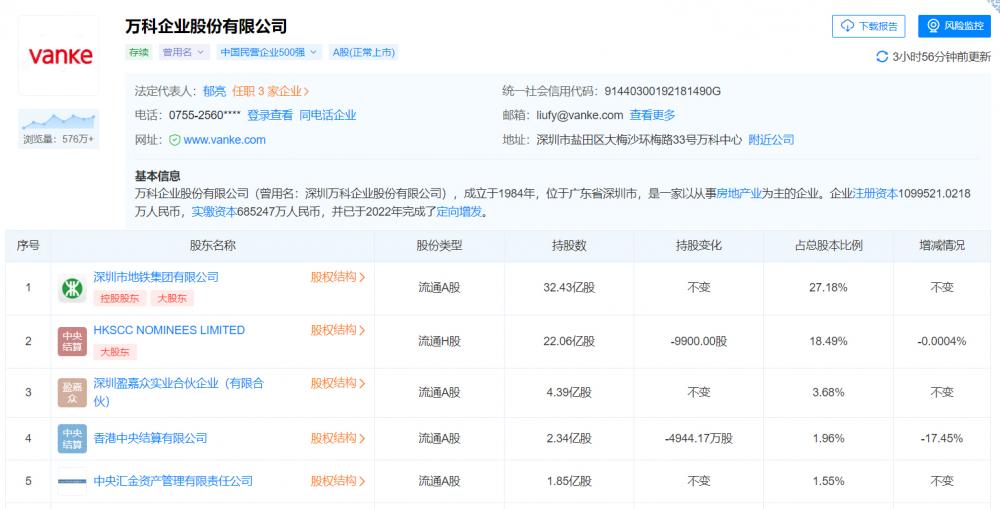Click the 增减情况 column header
Screen dimensions: 1000x509
(x=941, y=246)
